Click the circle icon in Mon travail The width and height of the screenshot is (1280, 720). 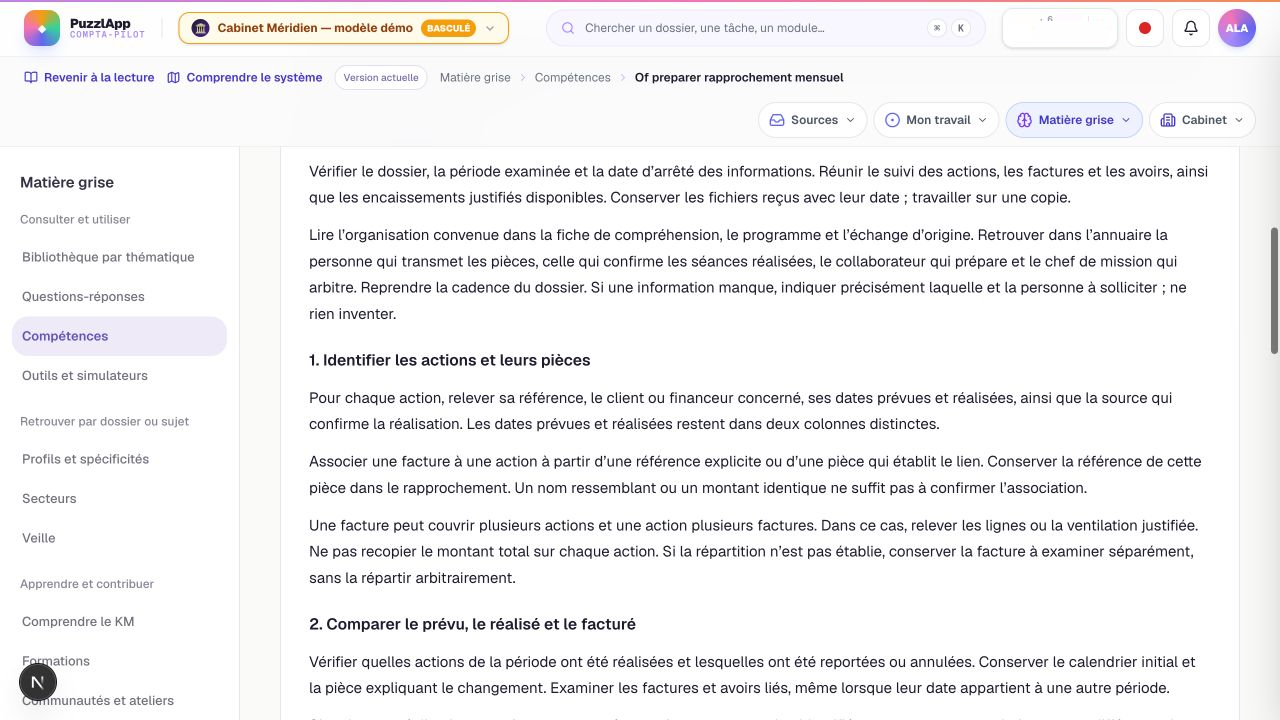(x=892, y=120)
